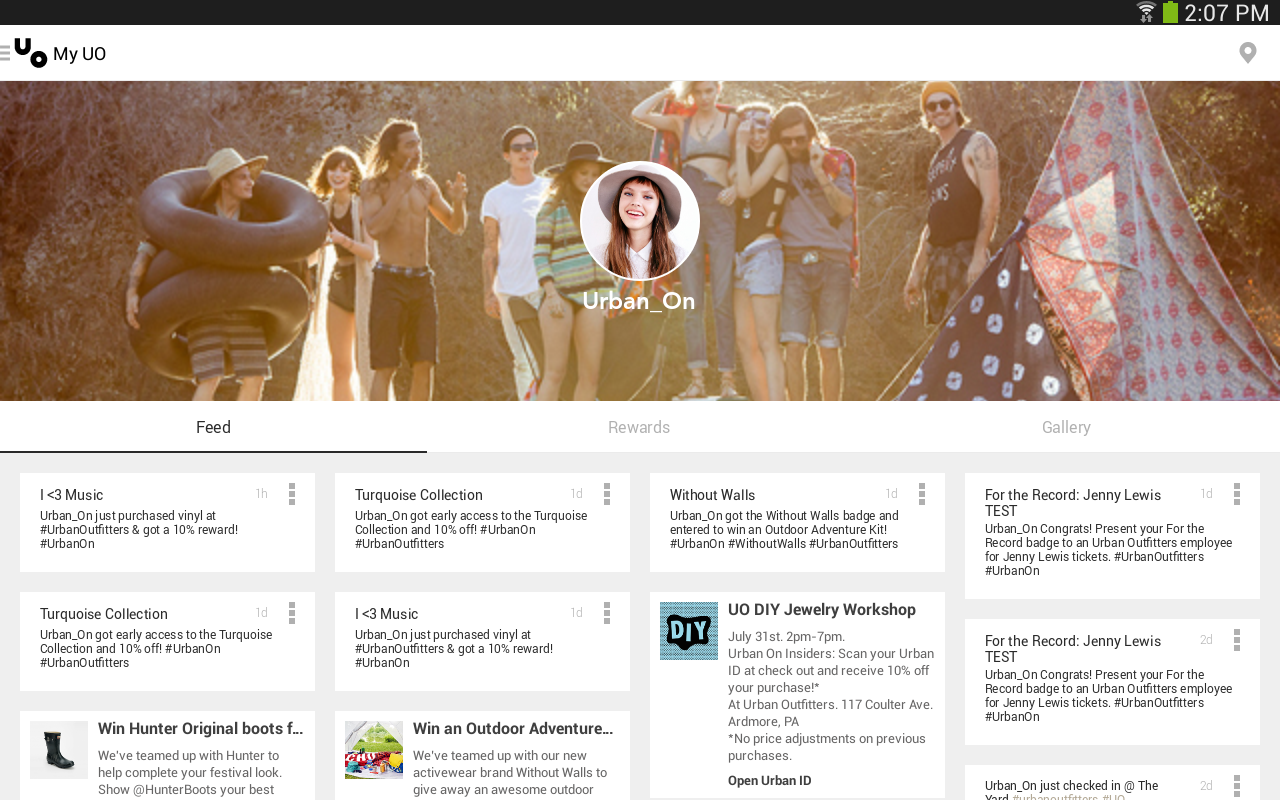Tap the DIY workshop thumbnail

click(689, 631)
